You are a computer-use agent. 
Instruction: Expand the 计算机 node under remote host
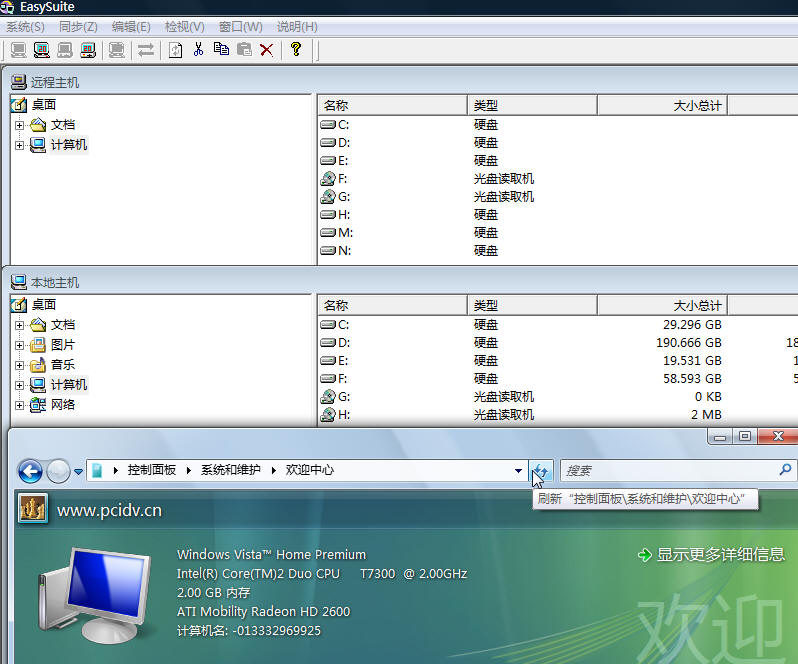19,146
